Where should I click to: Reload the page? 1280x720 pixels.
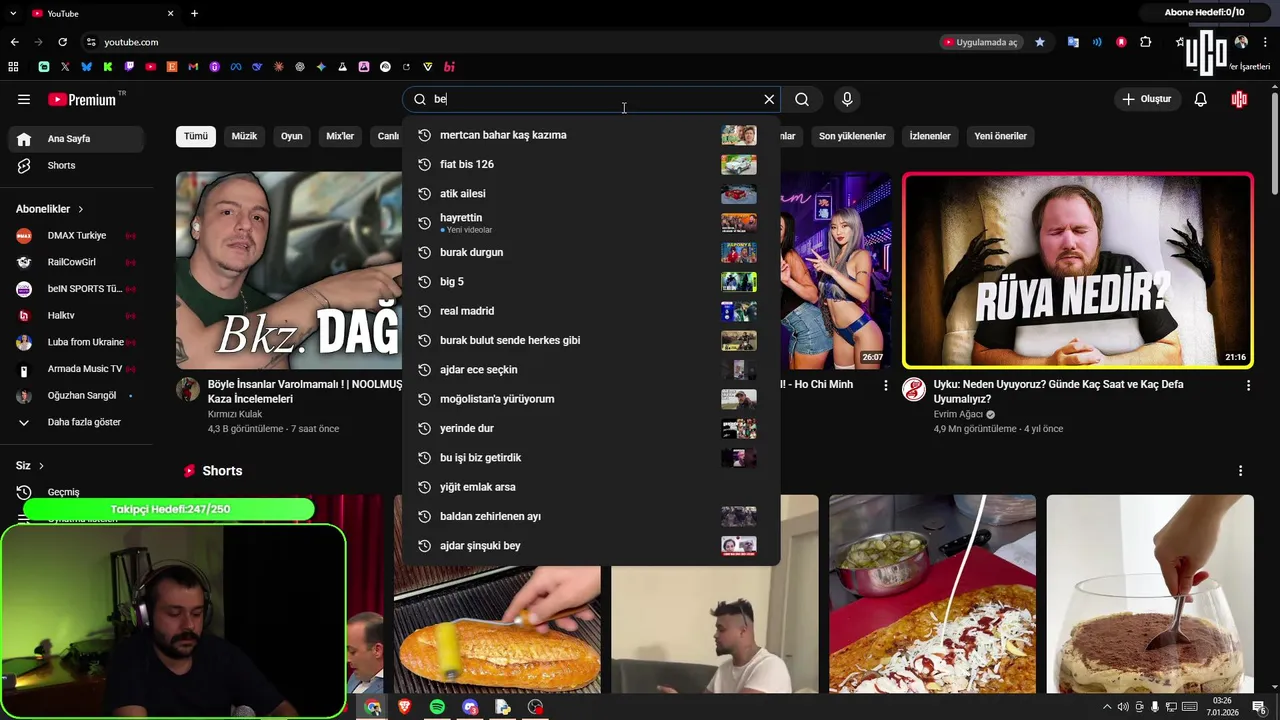point(63,42)
